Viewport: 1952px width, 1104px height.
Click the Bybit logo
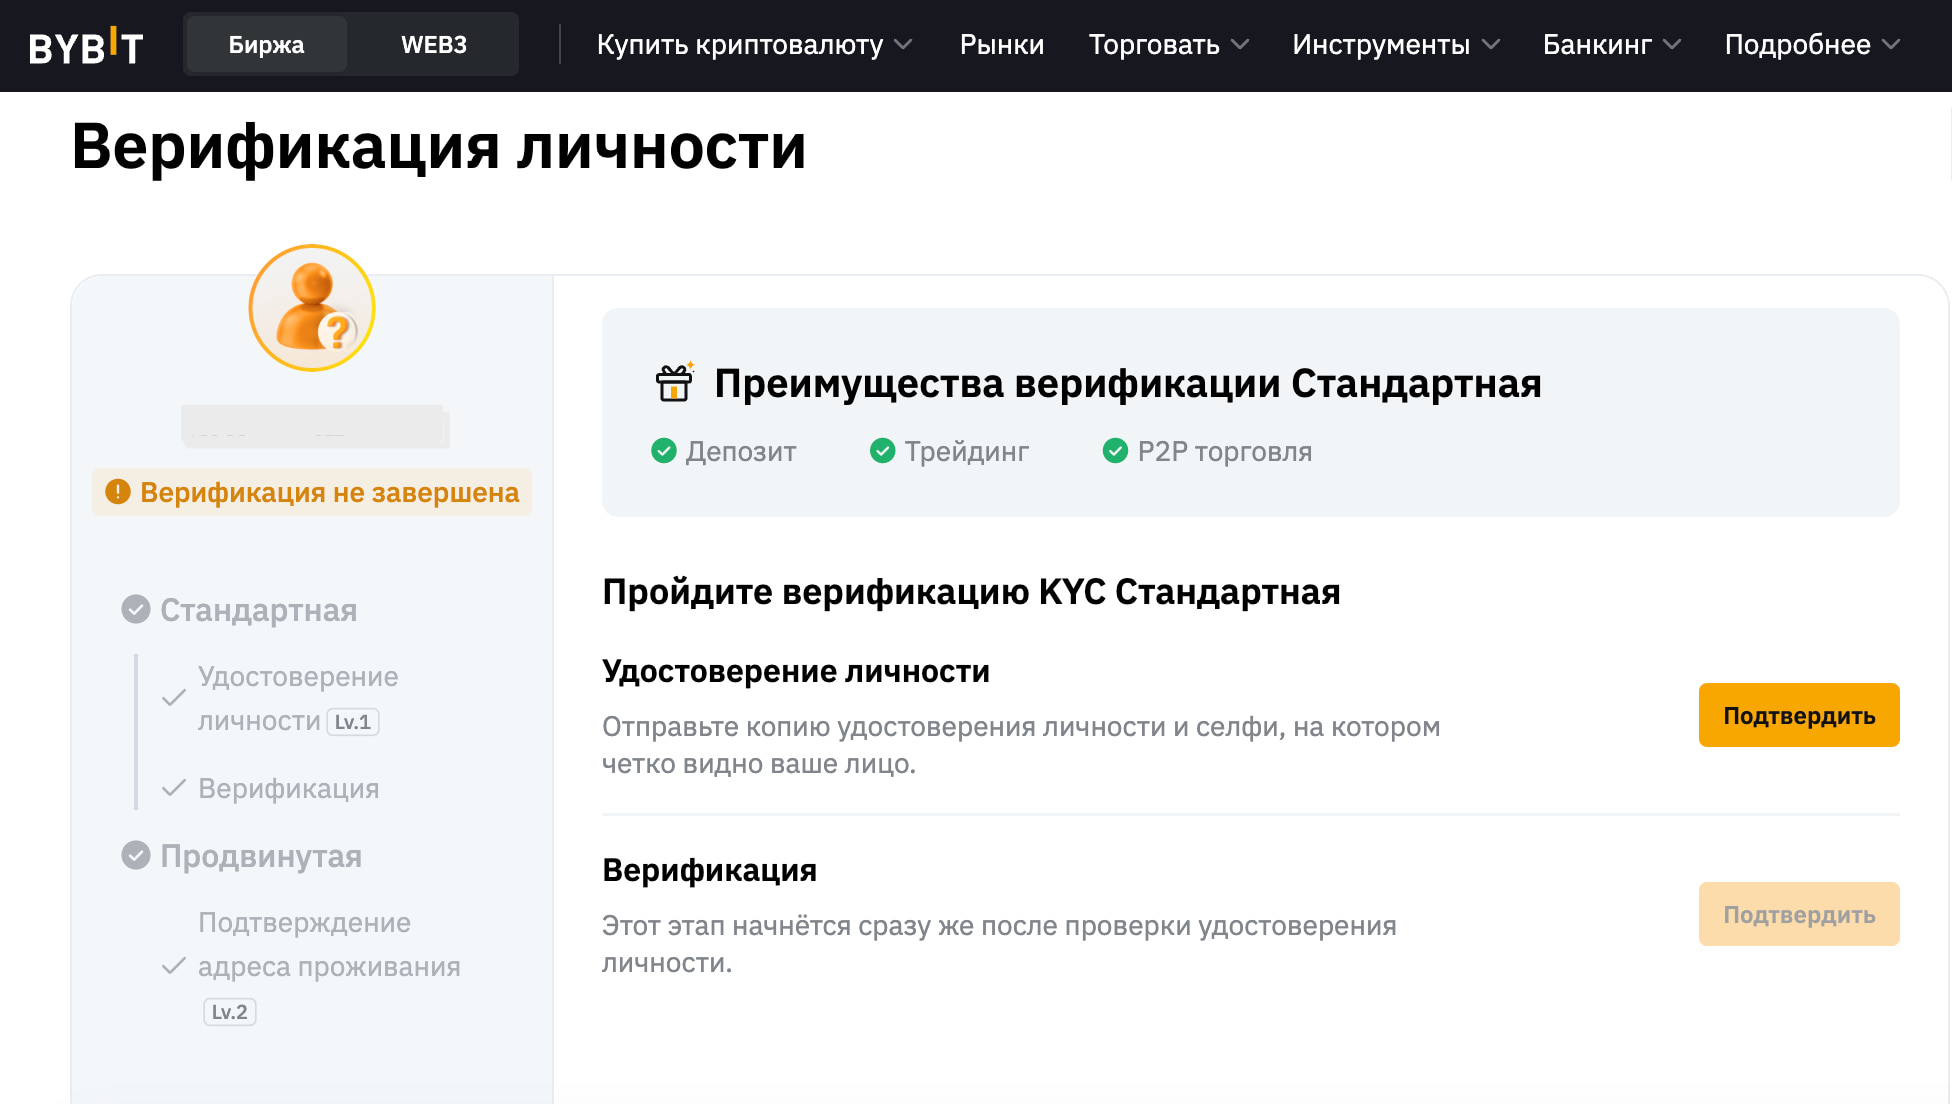pyautogui.click(x=86, y=46)
